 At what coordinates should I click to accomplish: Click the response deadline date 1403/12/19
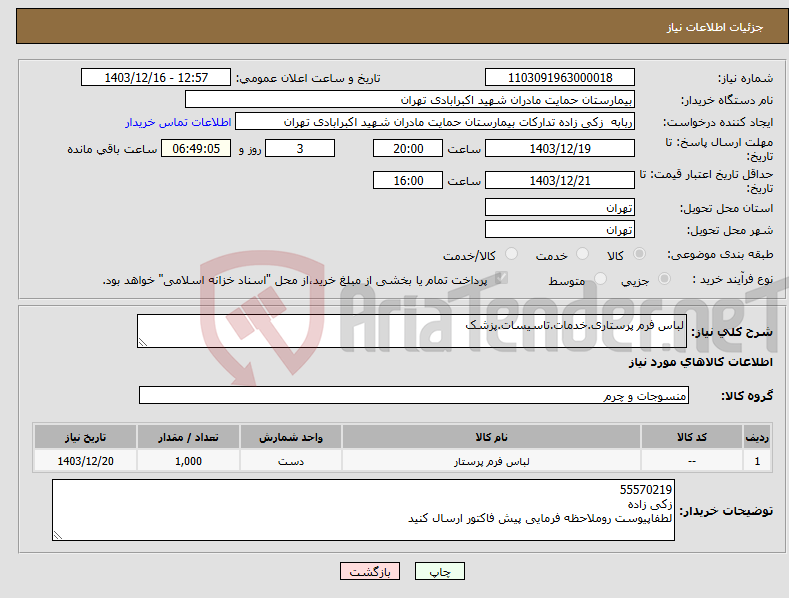[560, 148]
